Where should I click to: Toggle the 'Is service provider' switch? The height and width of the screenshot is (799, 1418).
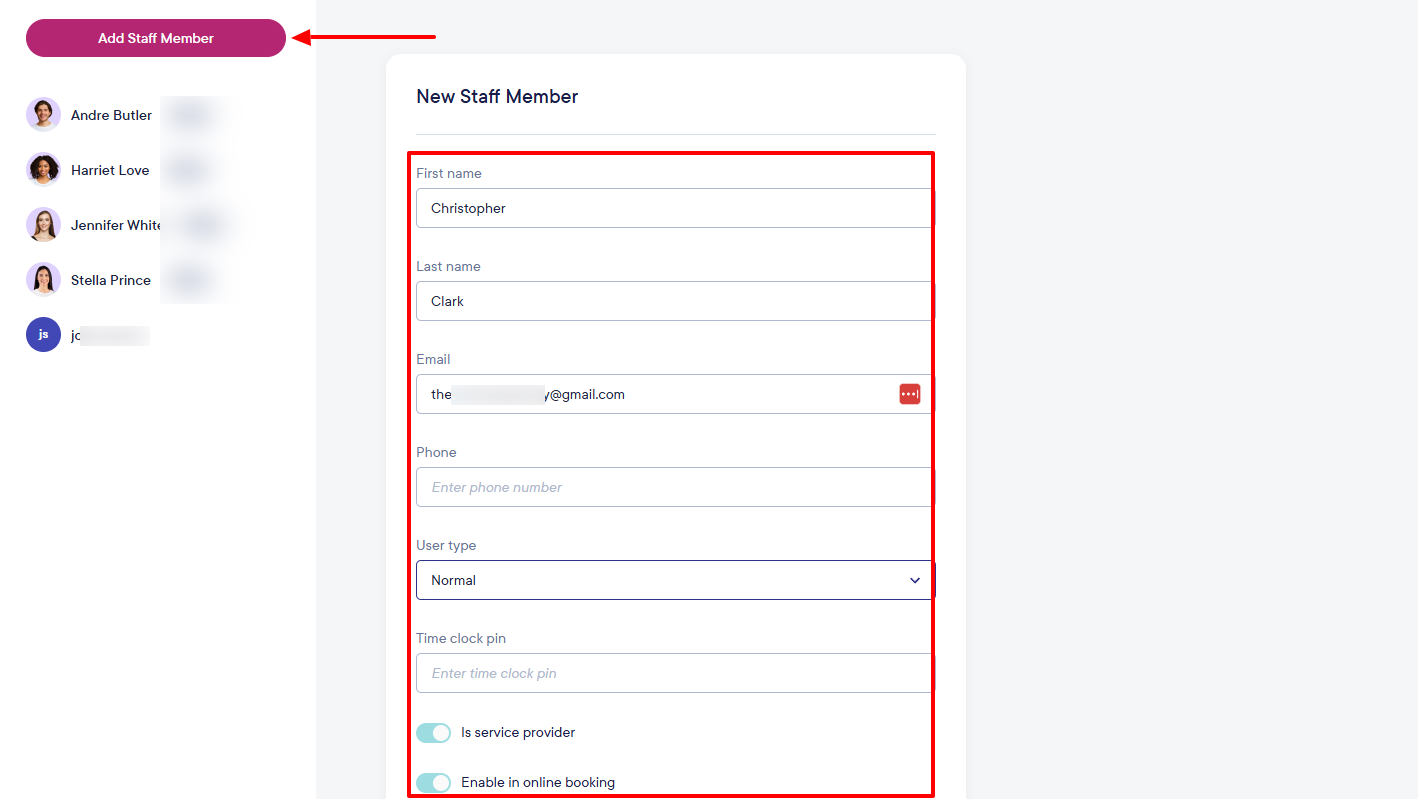[433, 733]
